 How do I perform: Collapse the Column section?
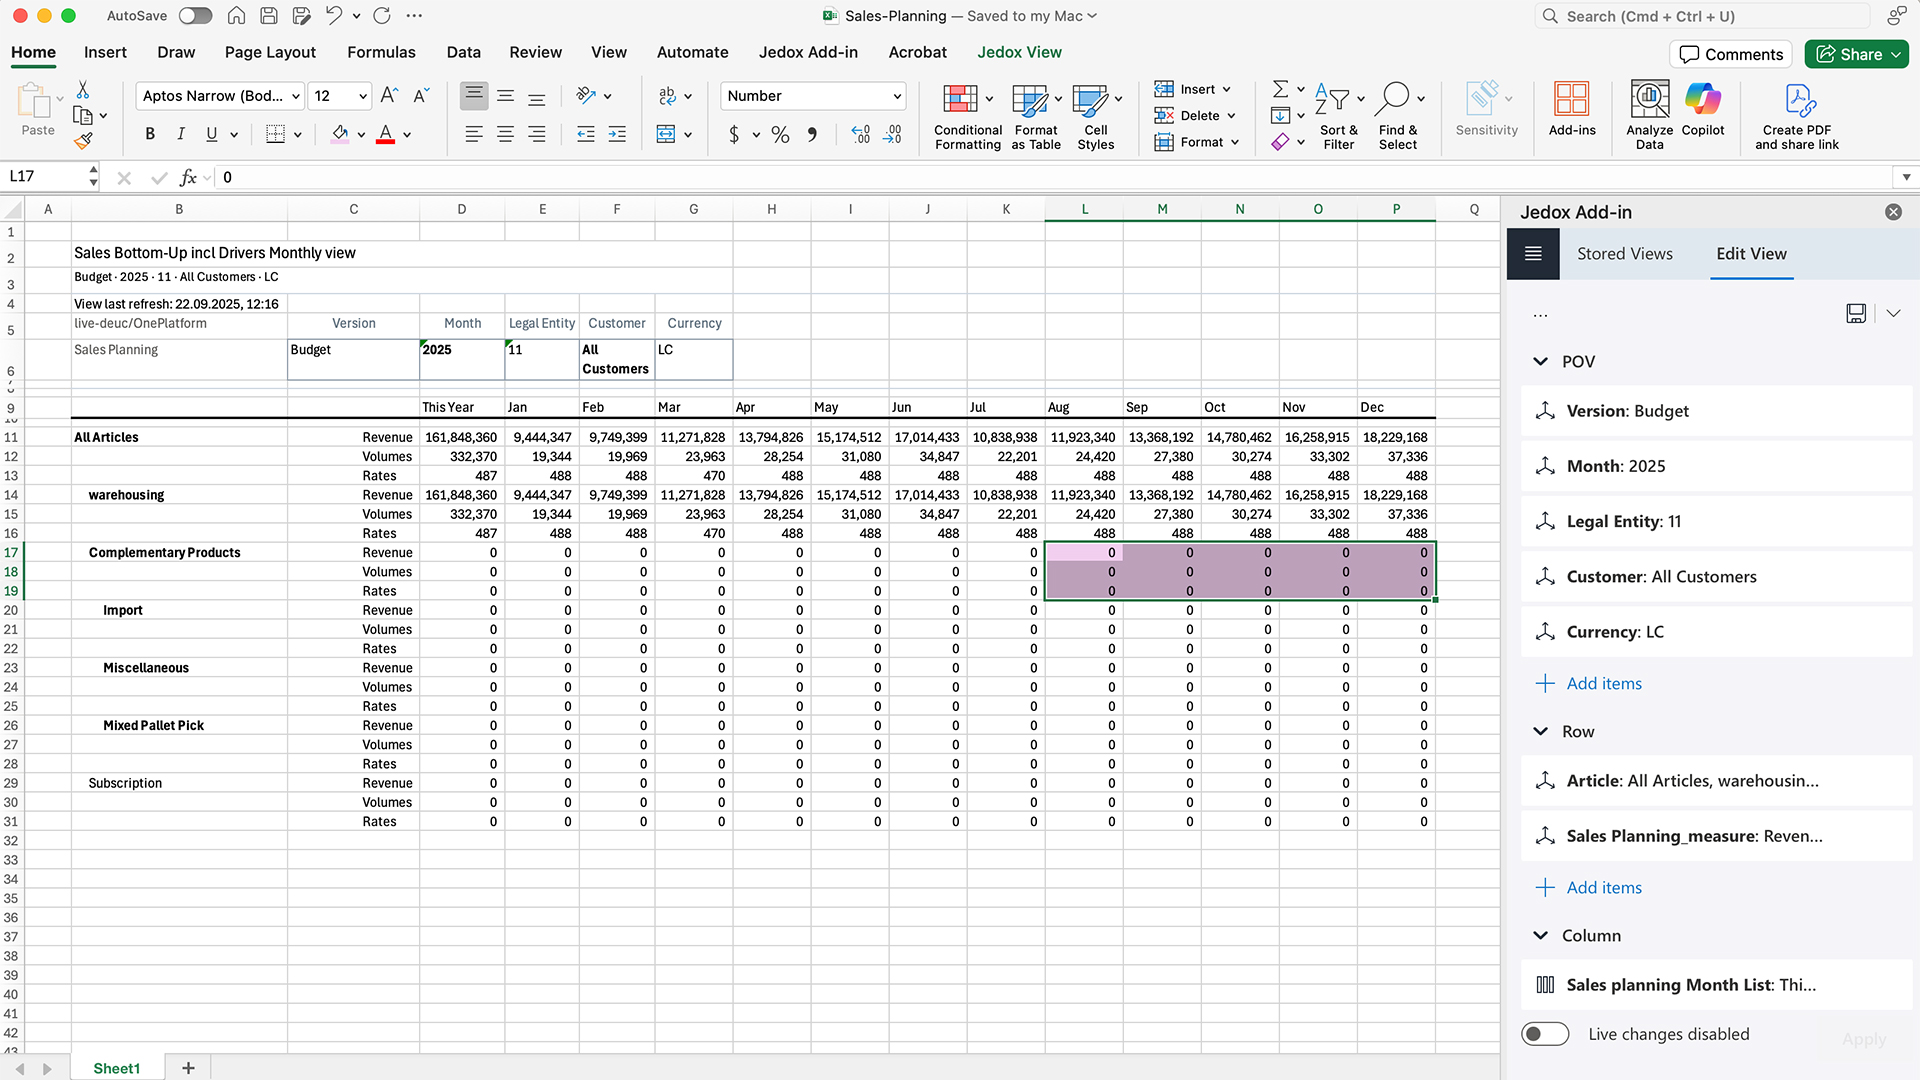click(1540, 936)
